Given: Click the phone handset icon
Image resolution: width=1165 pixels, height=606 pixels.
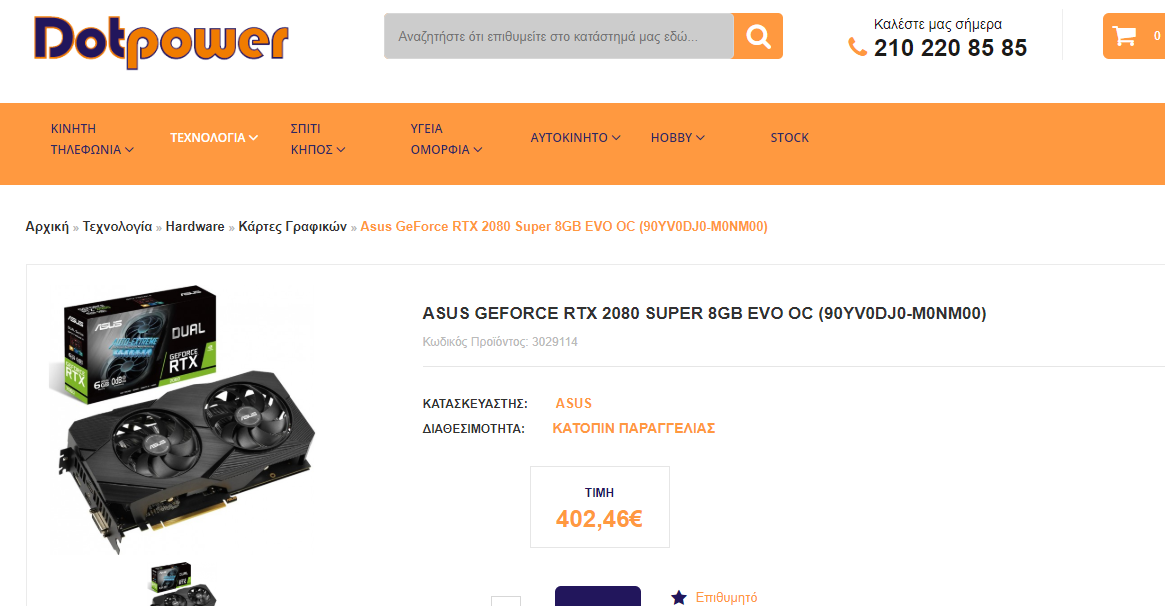Looking at the screenshot, I should click(857, 48).
